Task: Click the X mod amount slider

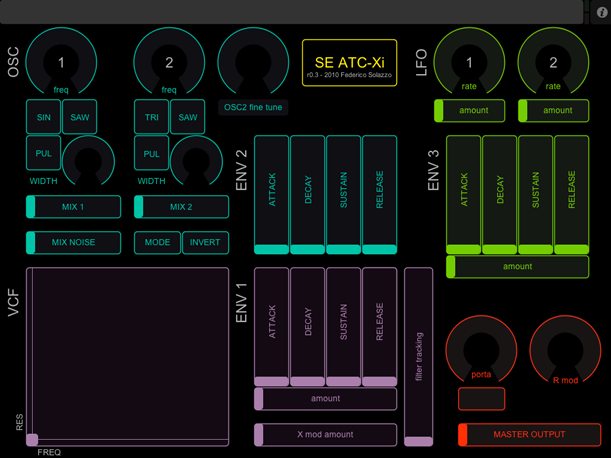Action: click(x=326, y=435)
